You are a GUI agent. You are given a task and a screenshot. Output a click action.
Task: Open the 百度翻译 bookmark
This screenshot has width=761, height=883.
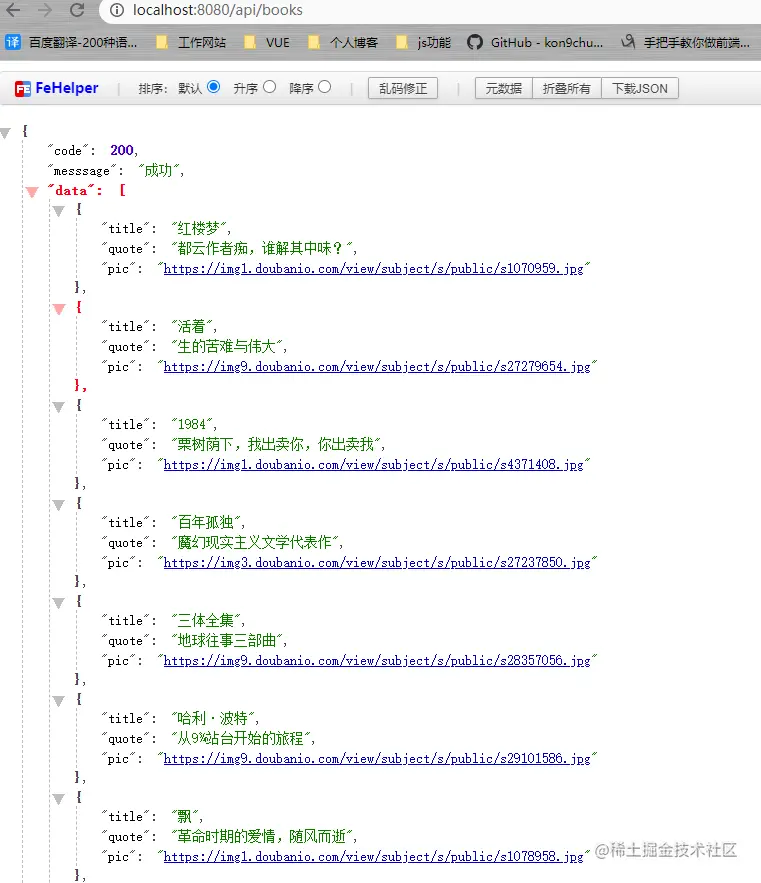coord(72,42)
